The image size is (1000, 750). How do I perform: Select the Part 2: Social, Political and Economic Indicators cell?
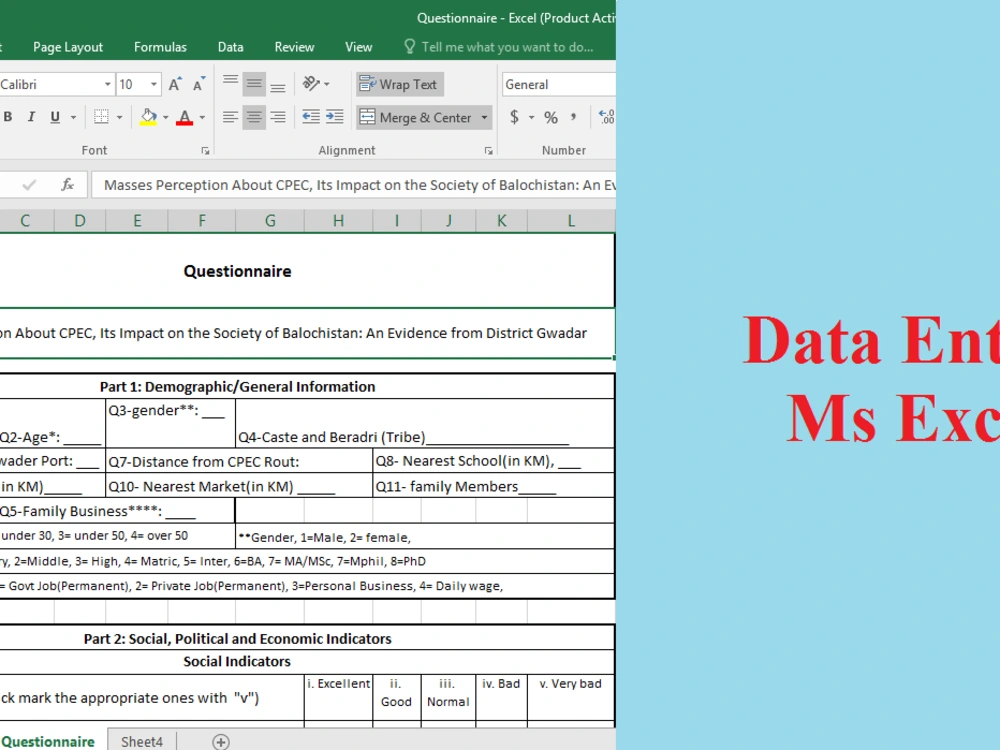point(307,638)
